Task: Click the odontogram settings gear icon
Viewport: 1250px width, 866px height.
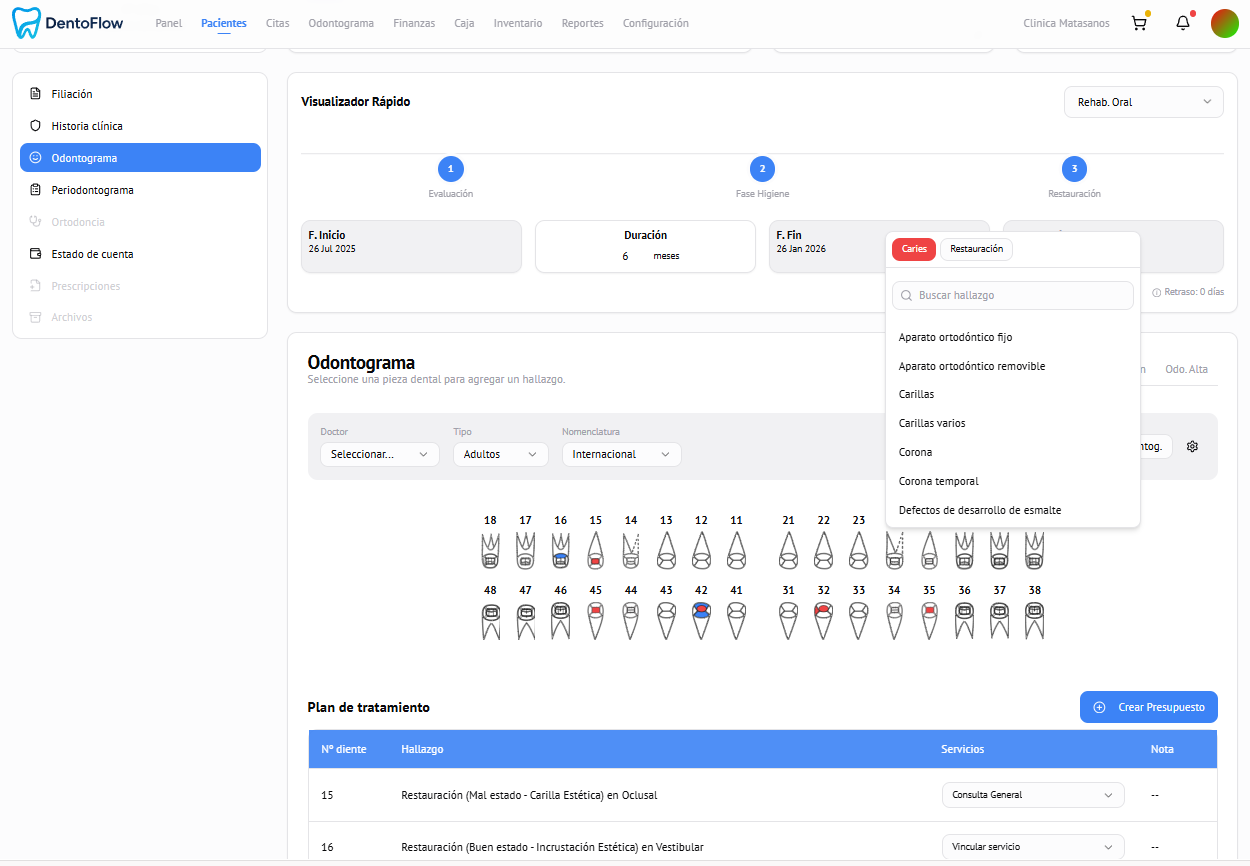Action: pyautogui.click(x=1192, y=446)
